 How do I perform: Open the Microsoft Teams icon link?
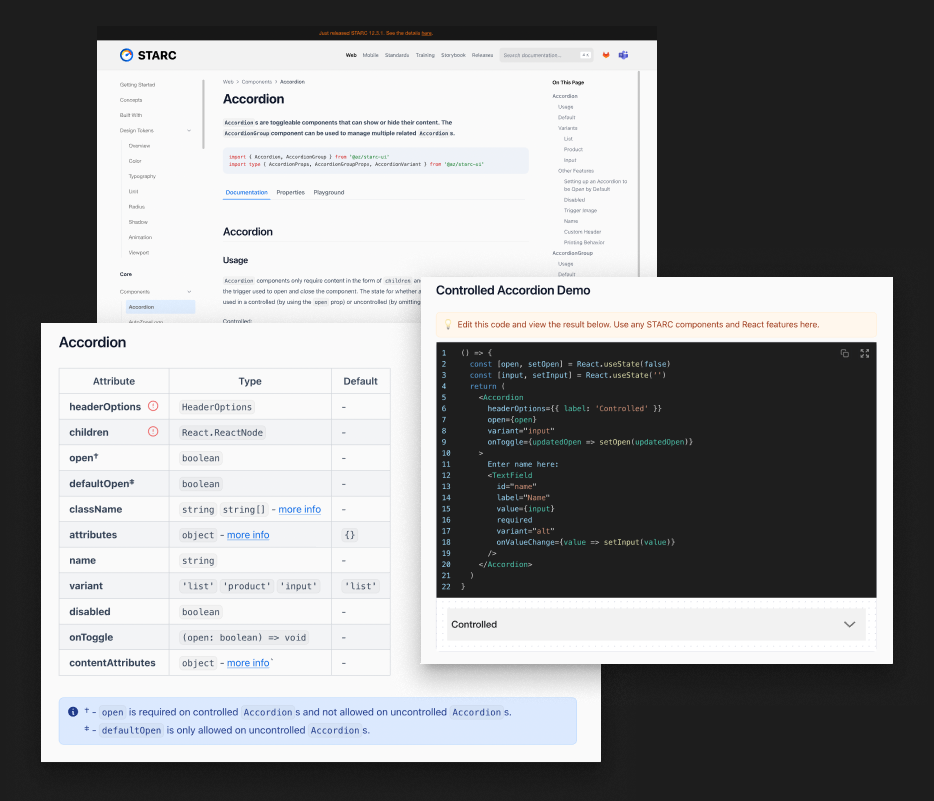click(x=623, y=55)
